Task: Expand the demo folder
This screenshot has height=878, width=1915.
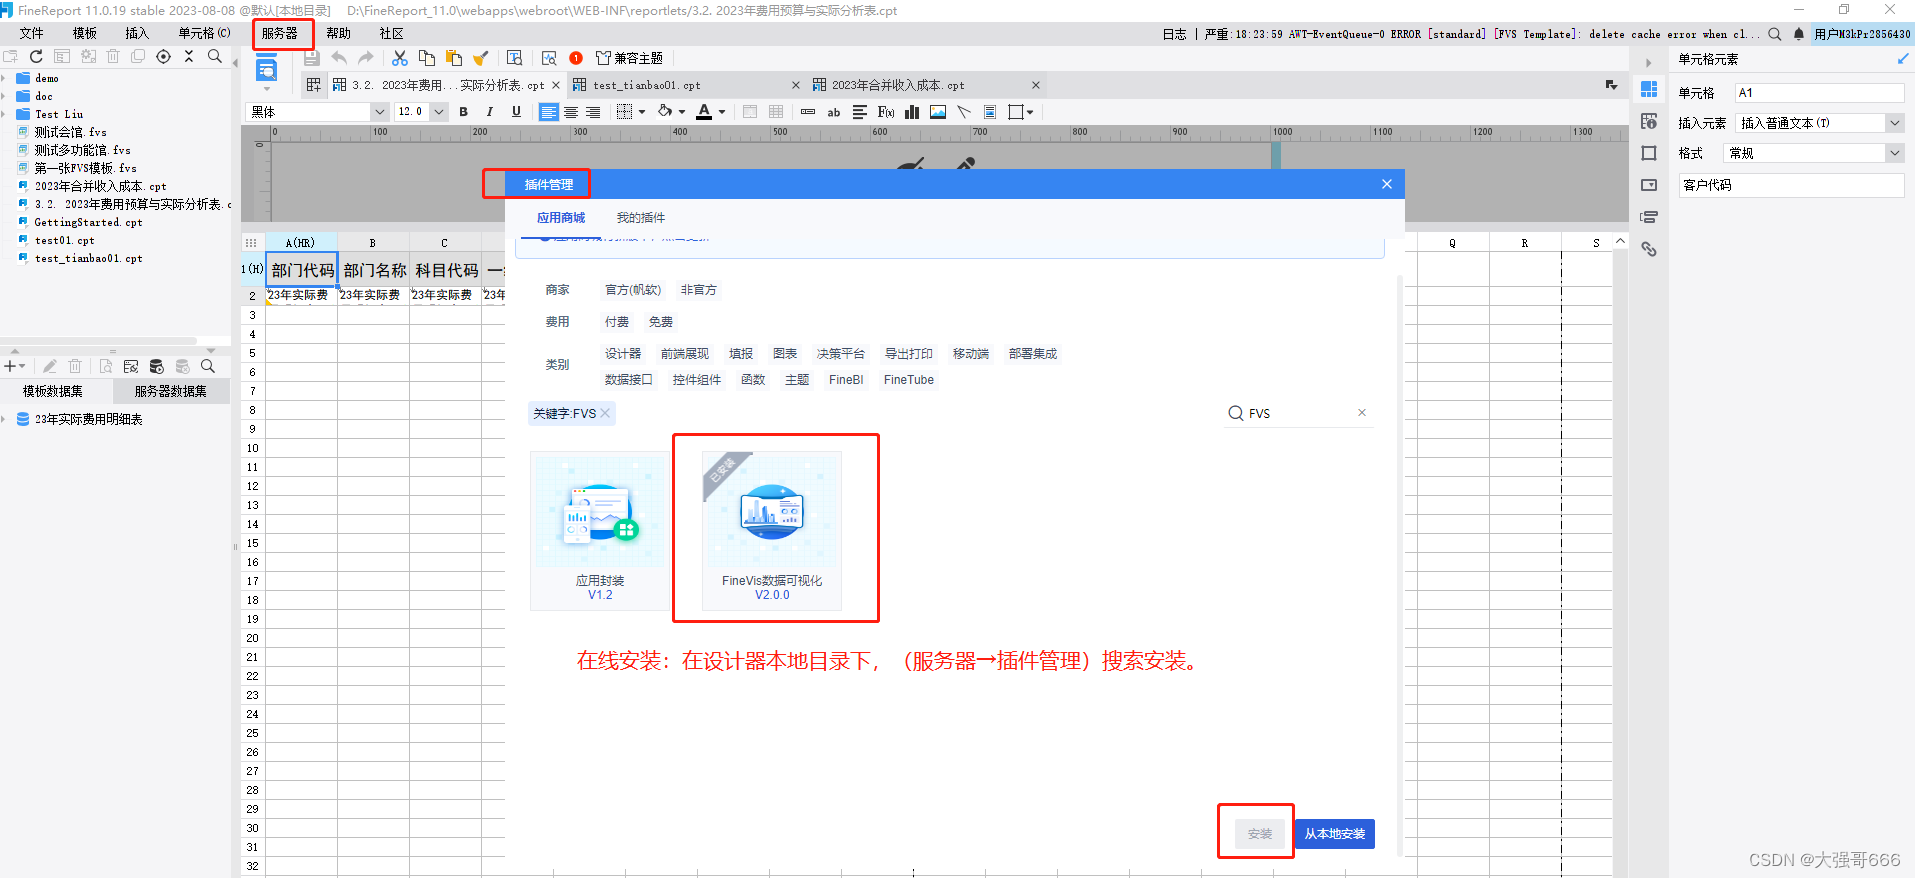Action: coord(4,78)
